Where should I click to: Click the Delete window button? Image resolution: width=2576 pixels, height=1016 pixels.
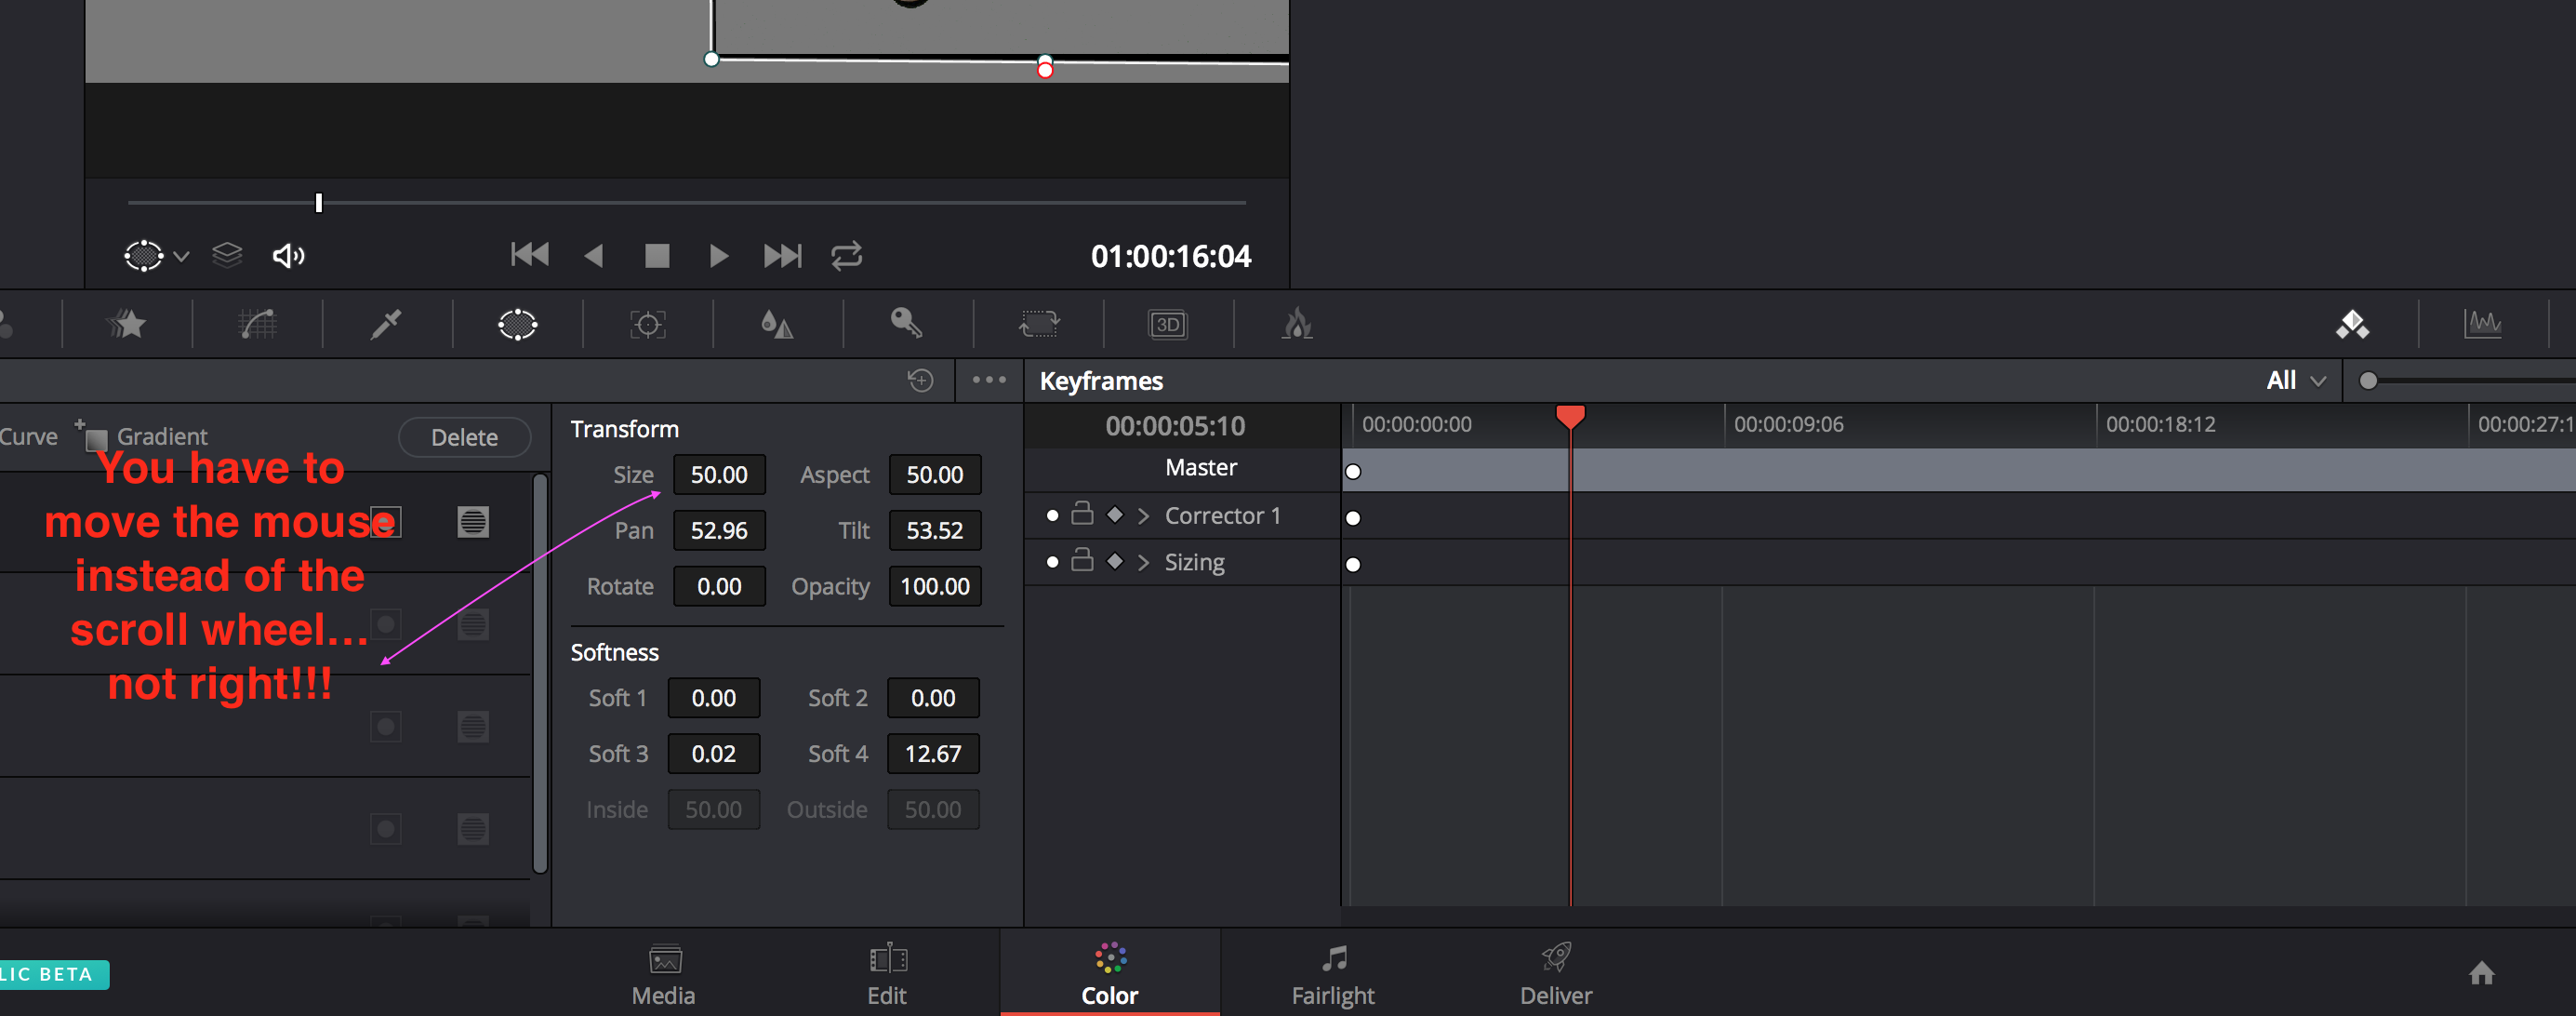(464, 437)
